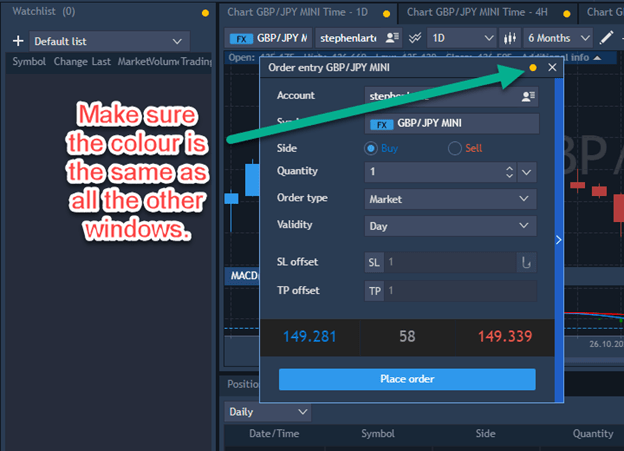The height and width of the screenshot is (451, 624).
Task: Click the indicators icon left of 1D
Action: tap(414, 37)
